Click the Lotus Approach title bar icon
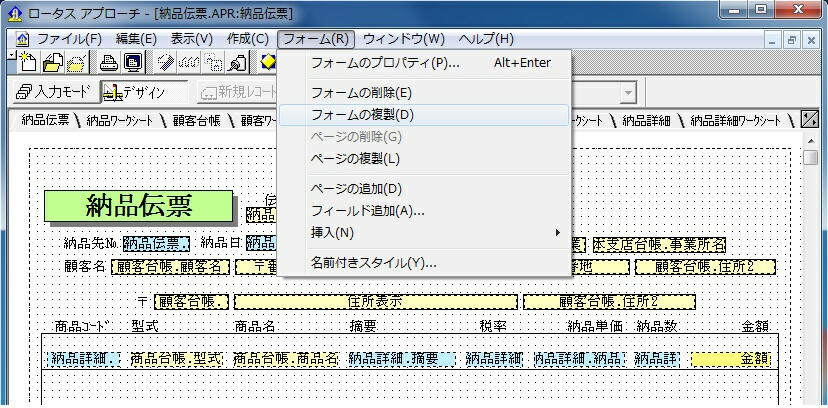The height and width of the screenshot is (408, 828). tap(15, 13)
